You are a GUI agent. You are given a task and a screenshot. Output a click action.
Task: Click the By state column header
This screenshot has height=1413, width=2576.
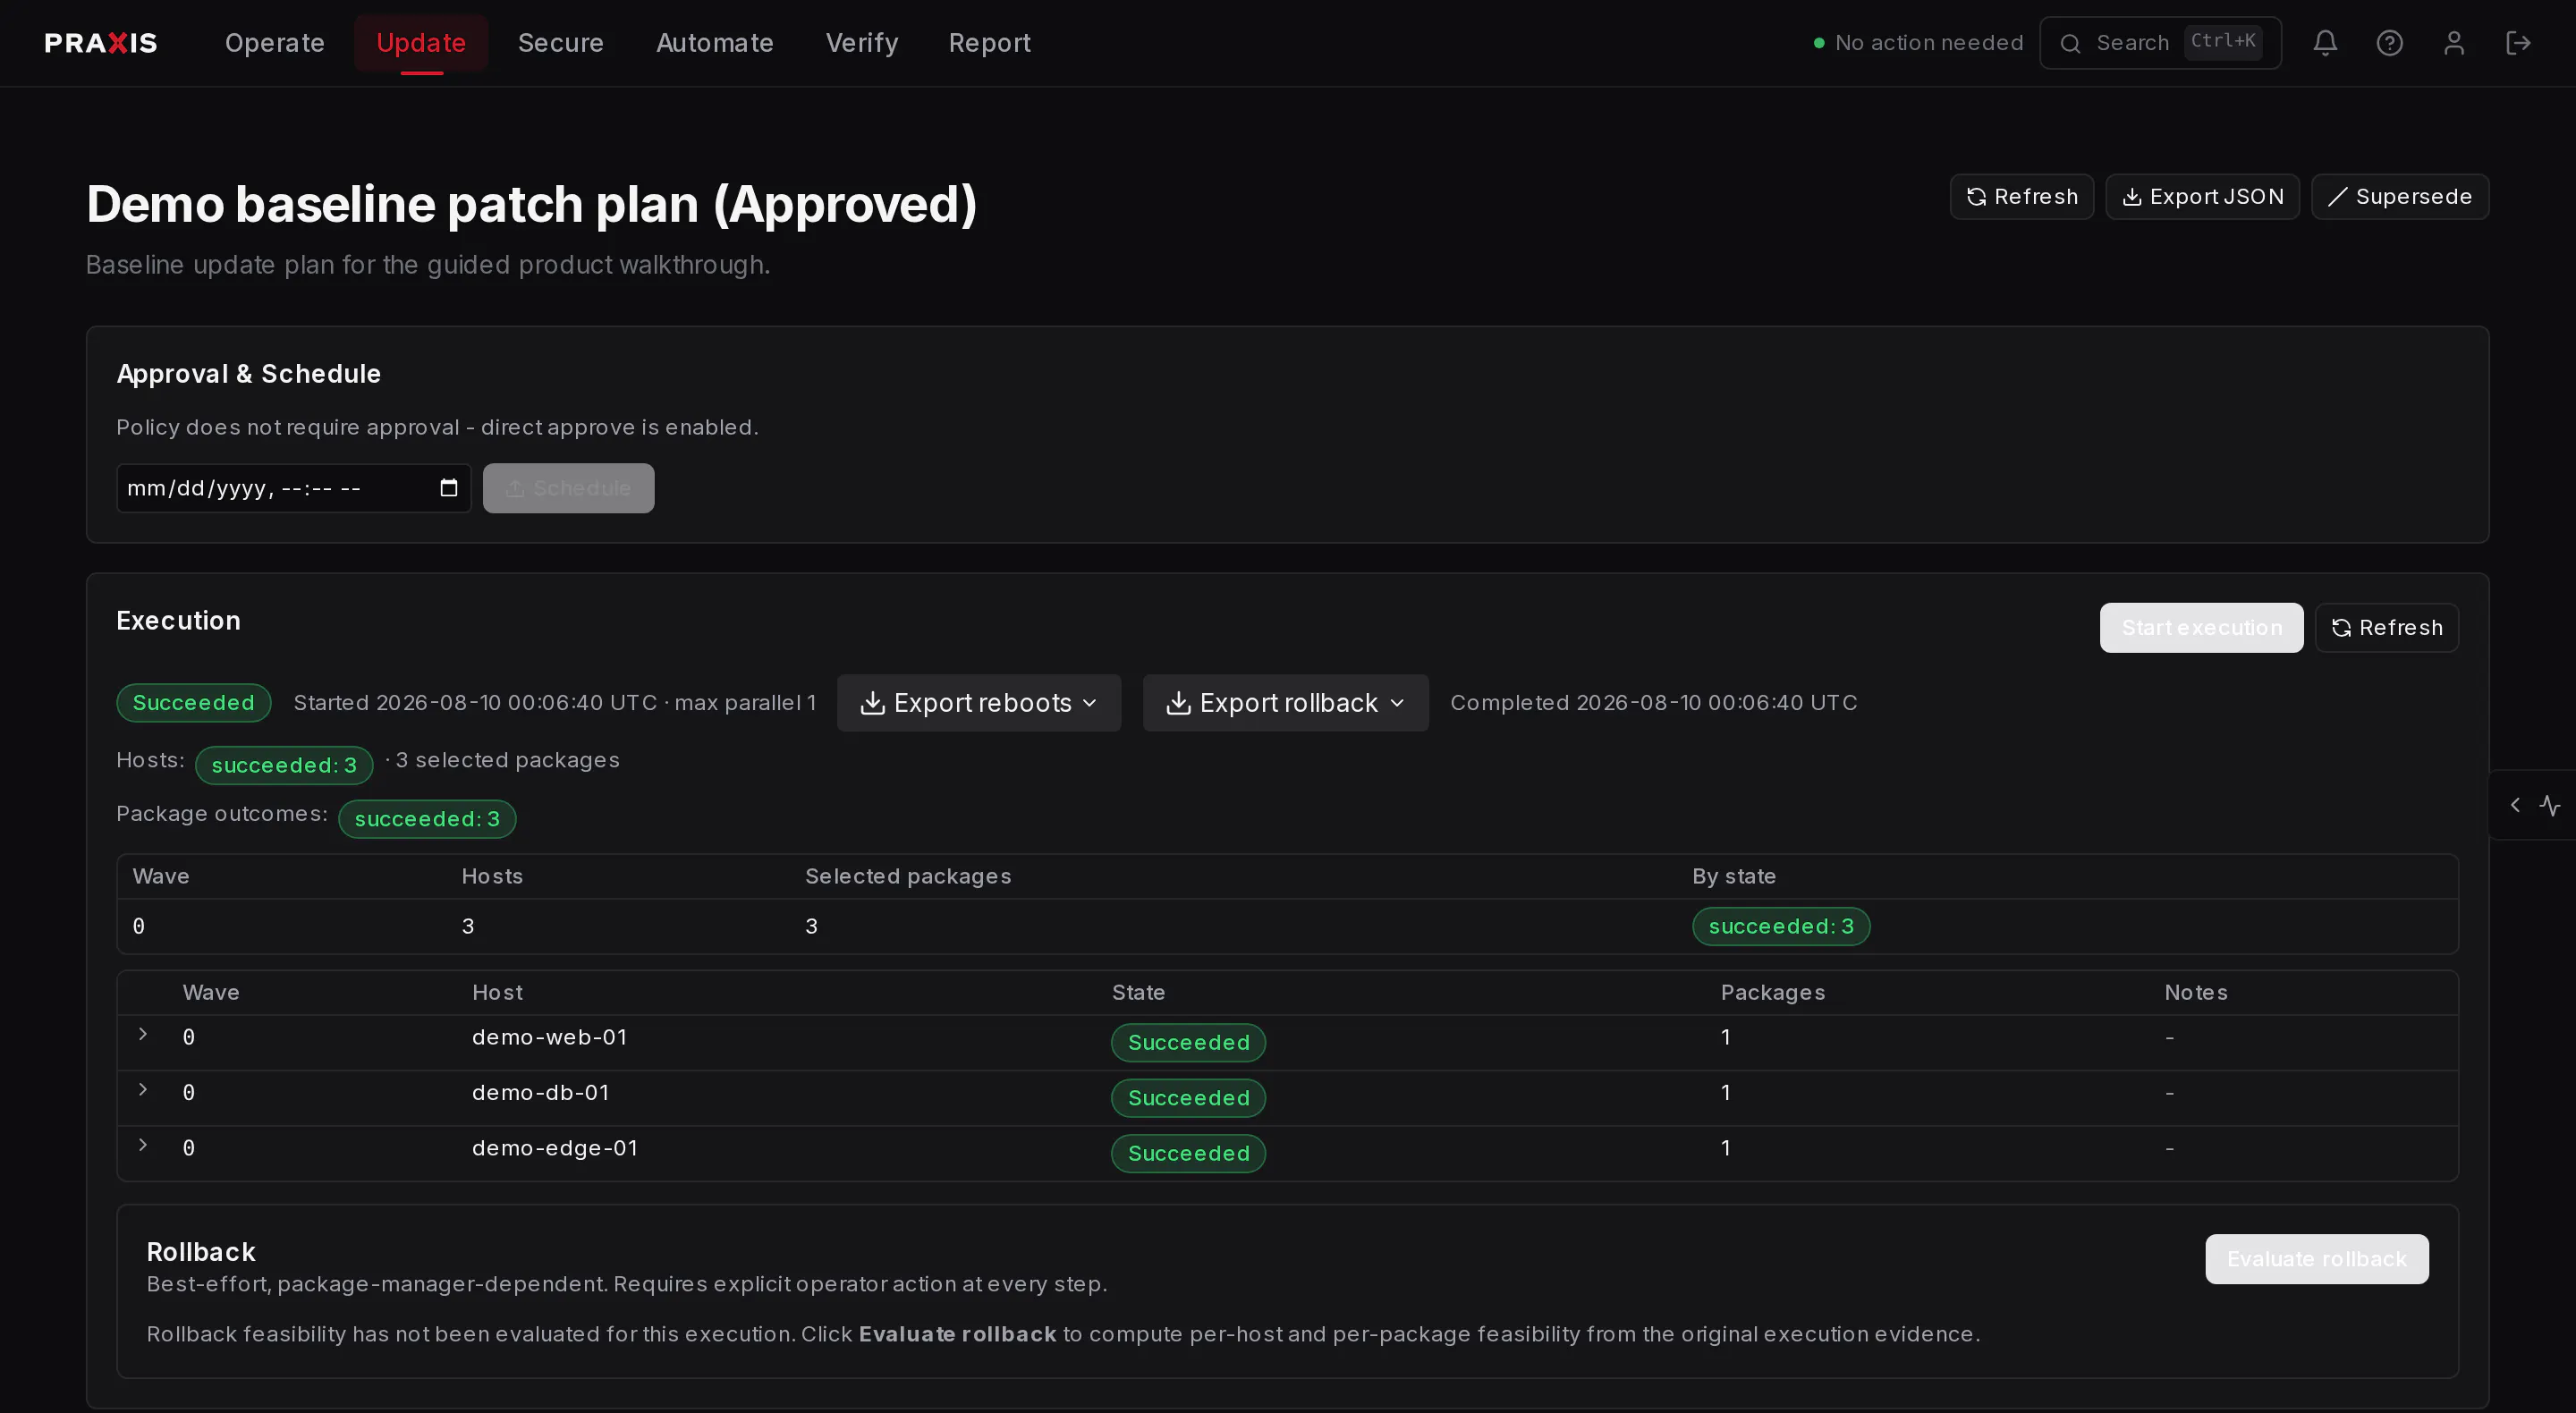(1734, 876)
